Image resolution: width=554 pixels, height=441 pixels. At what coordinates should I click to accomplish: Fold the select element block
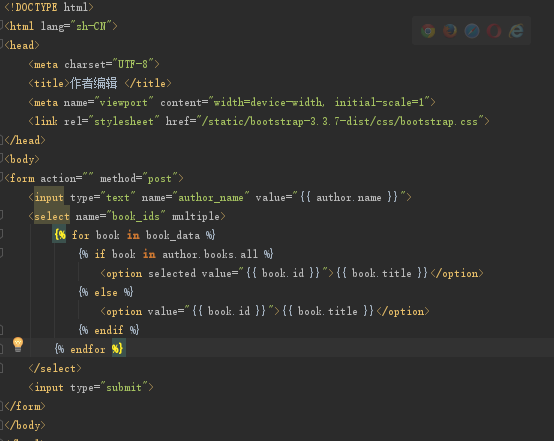pos(1,216)
